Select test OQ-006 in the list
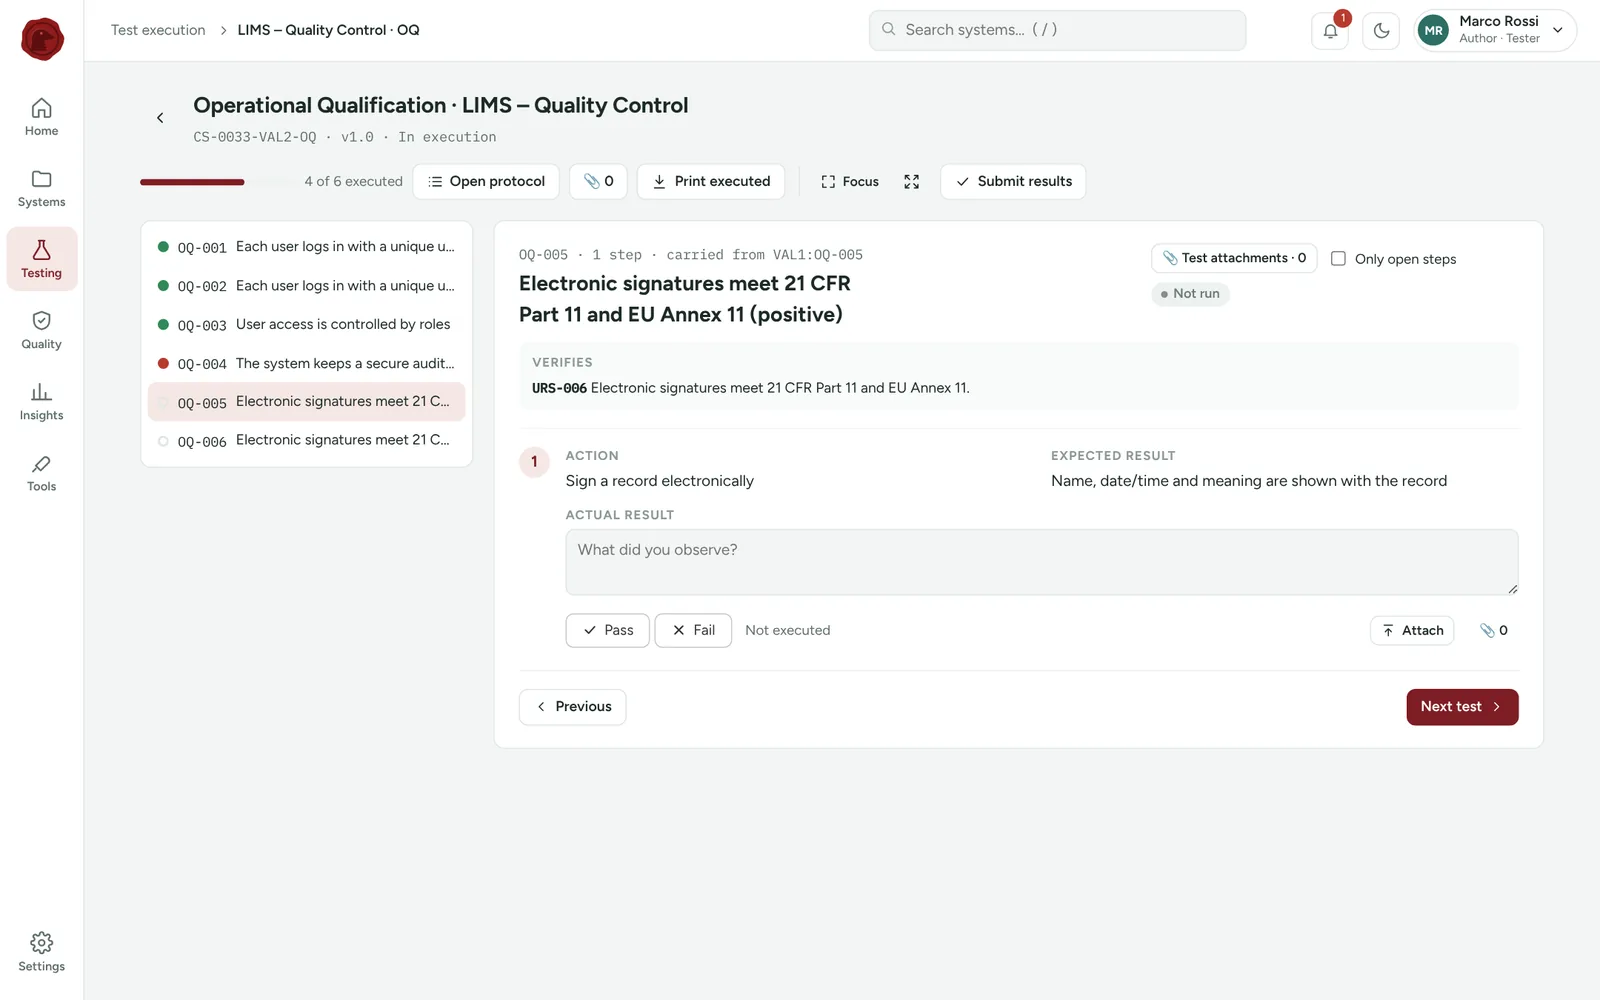This screenshot has height=1000, width=1600. coord(306,441)
